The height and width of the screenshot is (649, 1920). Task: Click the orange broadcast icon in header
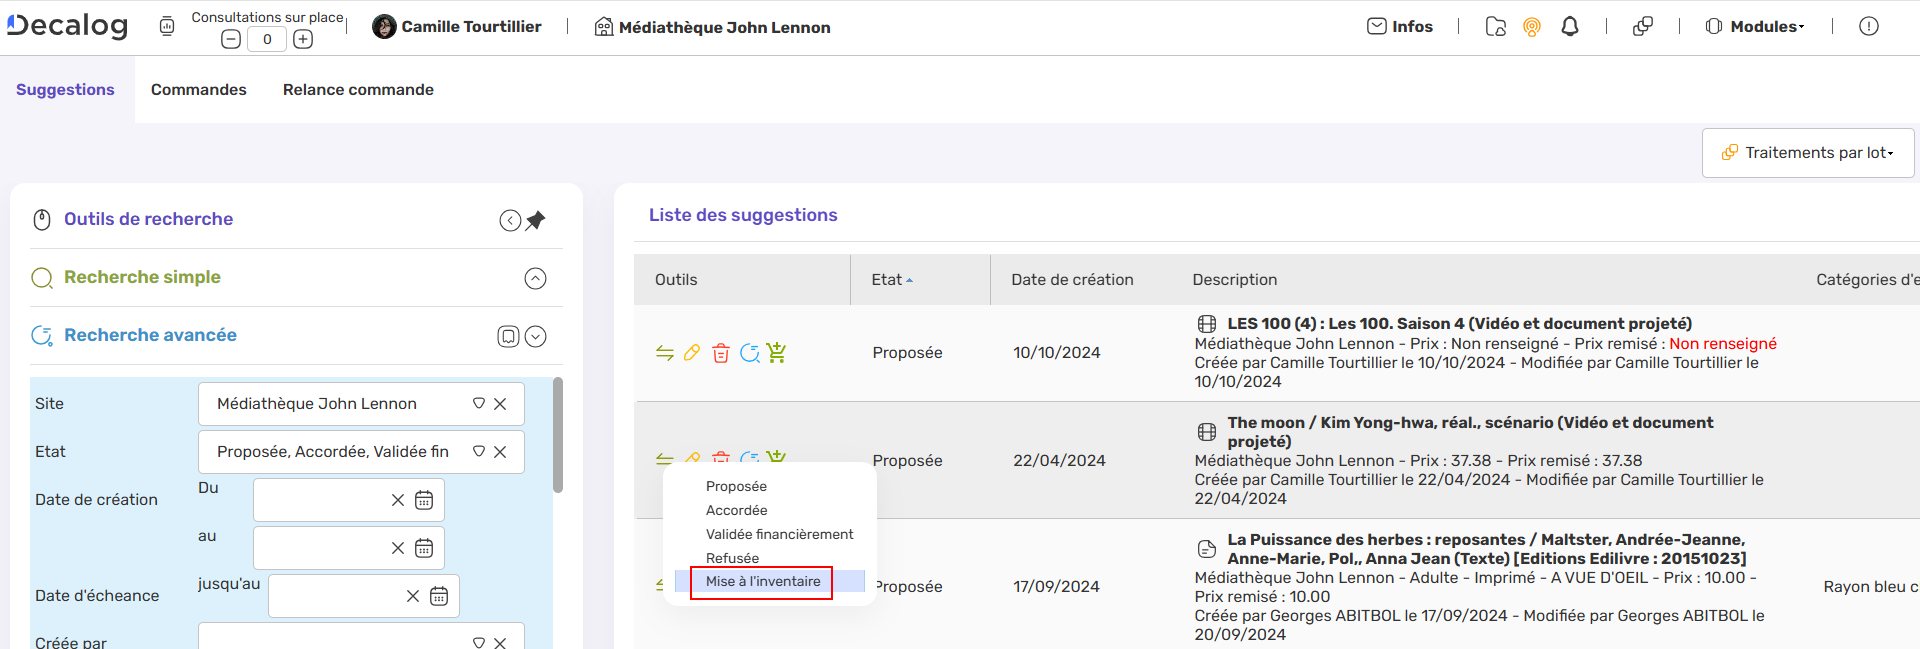click(1532, 27)
